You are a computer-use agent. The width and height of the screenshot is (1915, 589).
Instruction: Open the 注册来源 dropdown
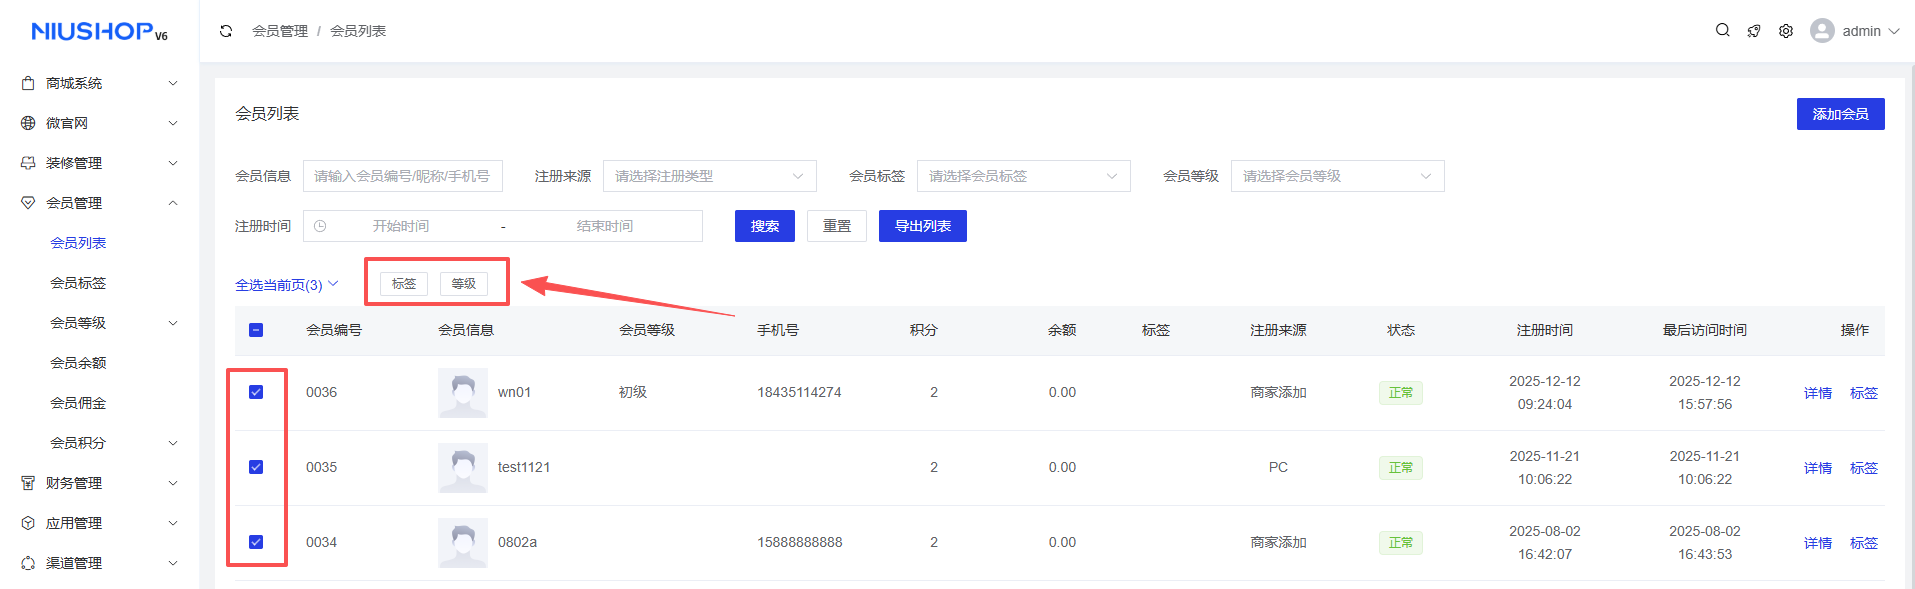tap(709, 176)
